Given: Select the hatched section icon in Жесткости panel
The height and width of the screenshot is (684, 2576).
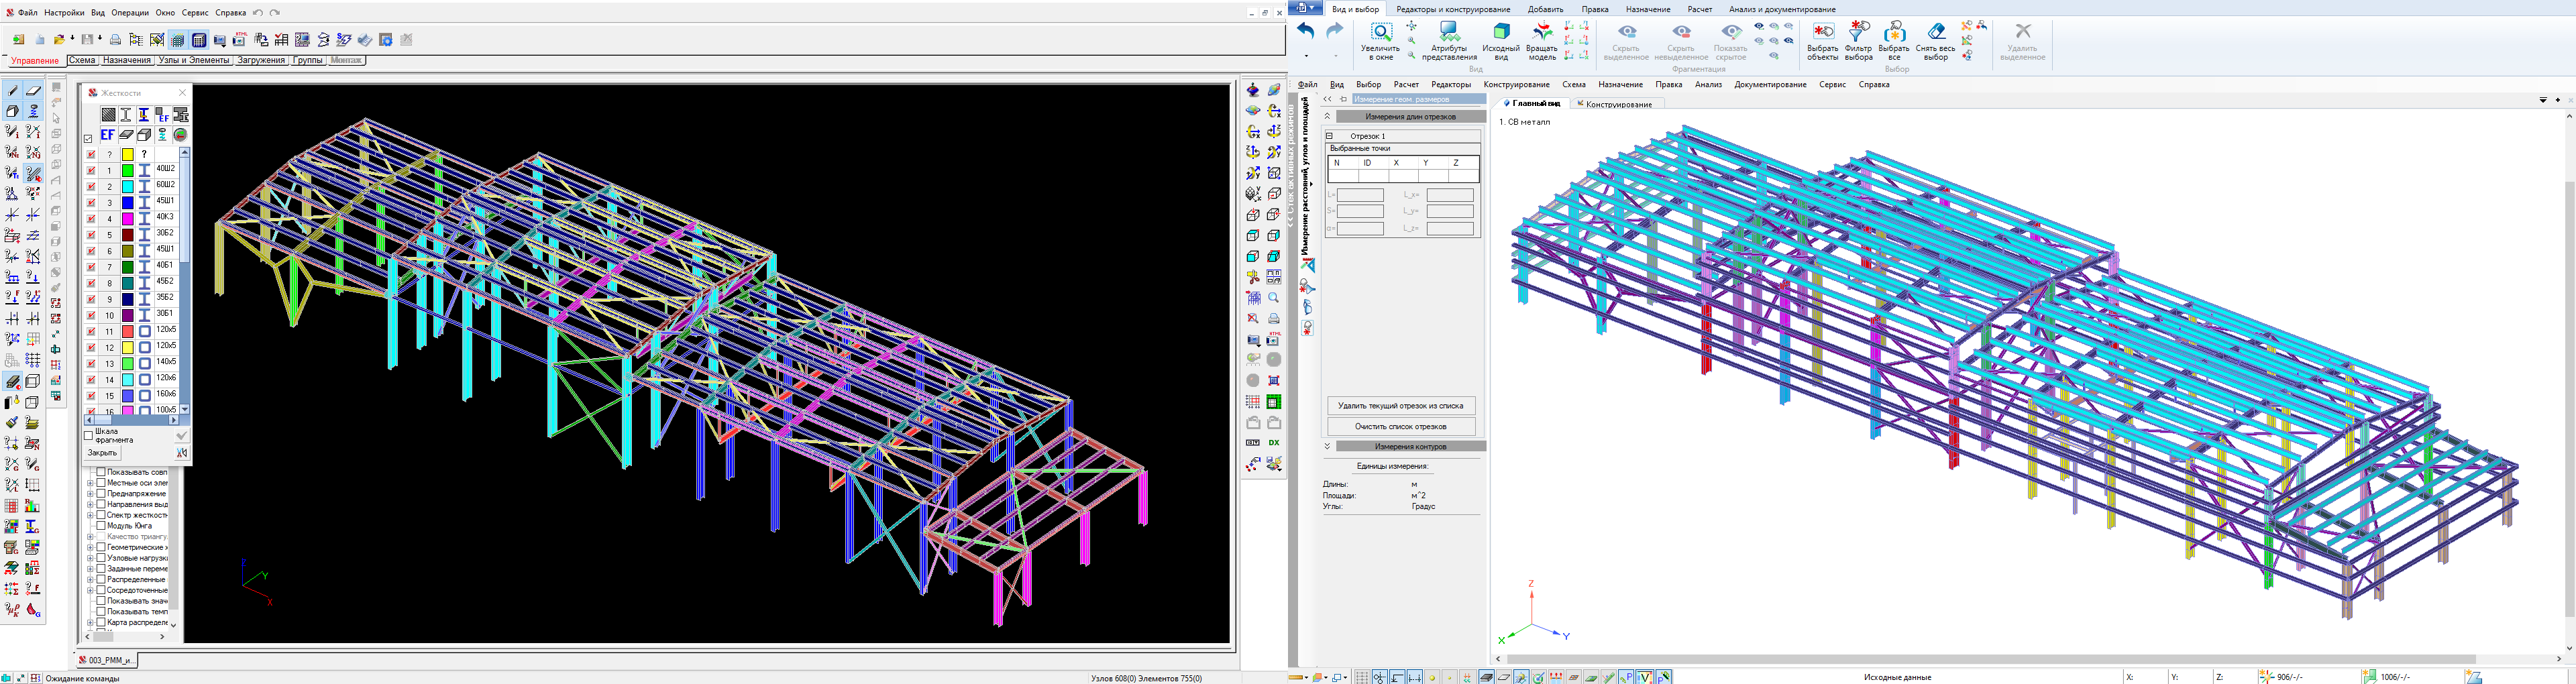Looking at the screenshot, I should (x=108, y=115).
